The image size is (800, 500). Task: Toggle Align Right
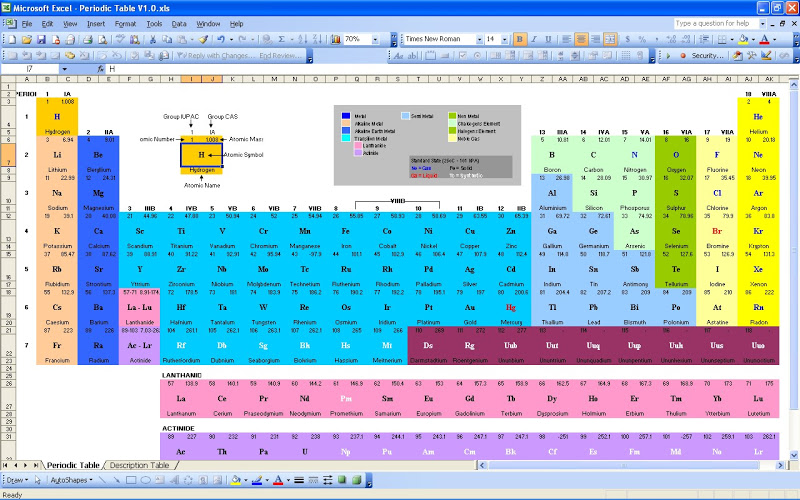(595, 39)
